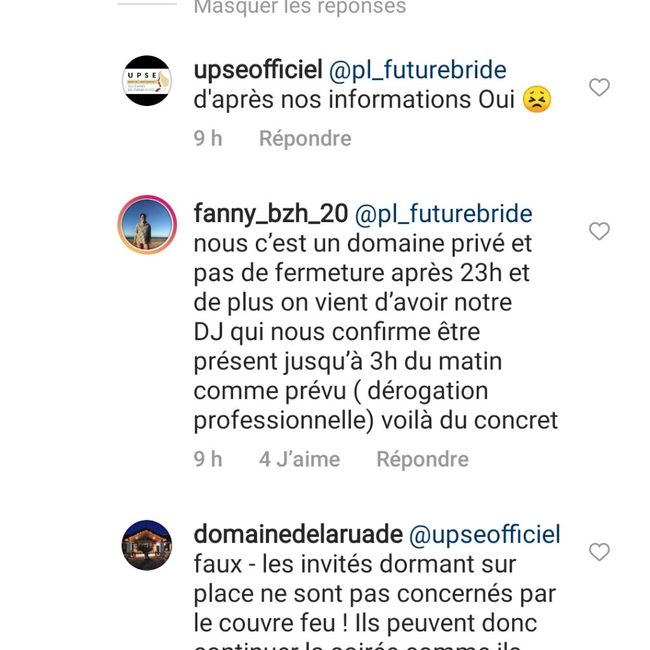Open the fanny_bzh_20 username link
This screenshot has height=650, width=650.
tap(271, 213)
